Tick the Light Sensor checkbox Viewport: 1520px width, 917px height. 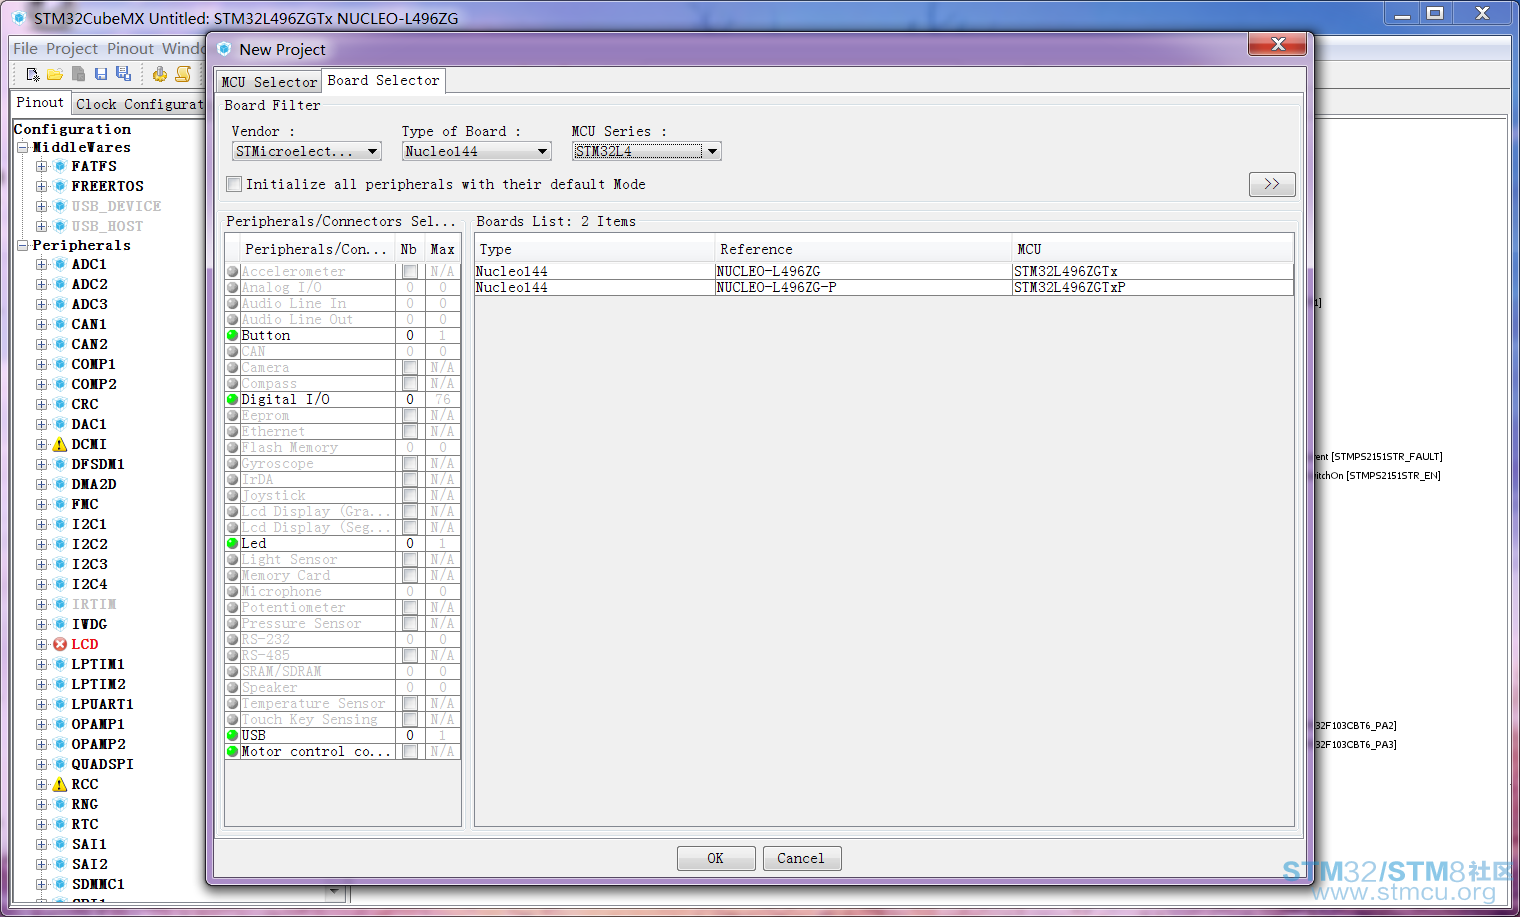click(x=410, y=560)
